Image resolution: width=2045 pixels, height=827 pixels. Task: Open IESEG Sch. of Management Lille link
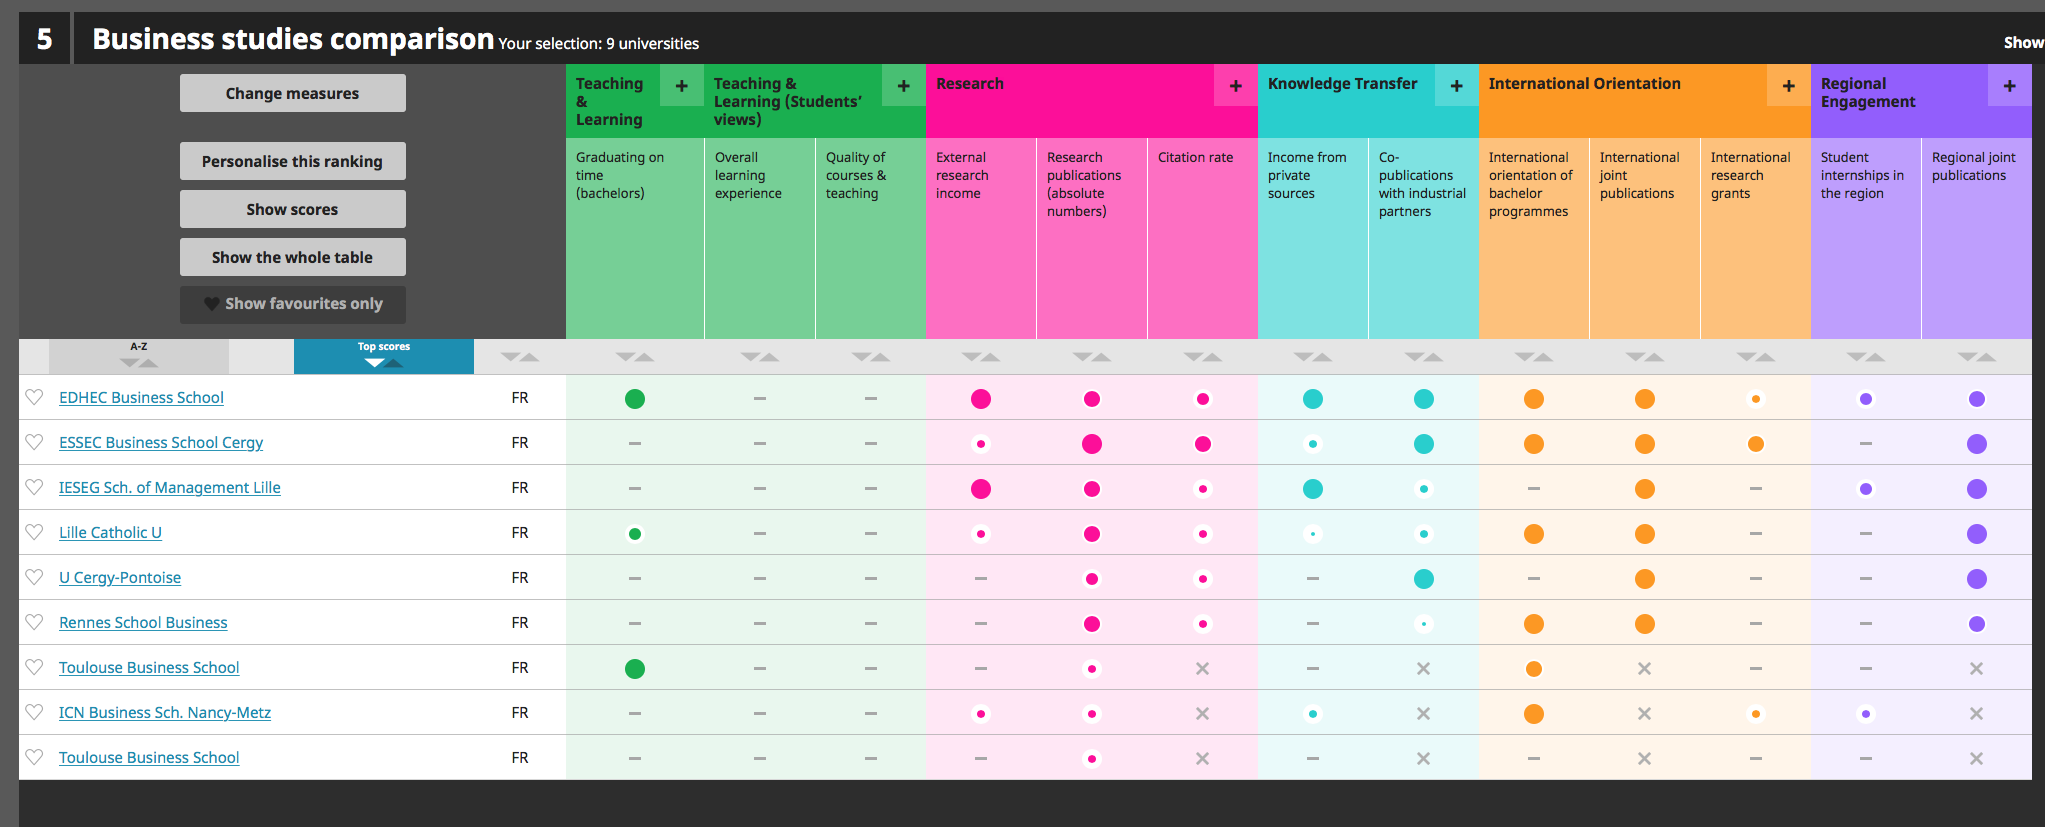point(169,487)
